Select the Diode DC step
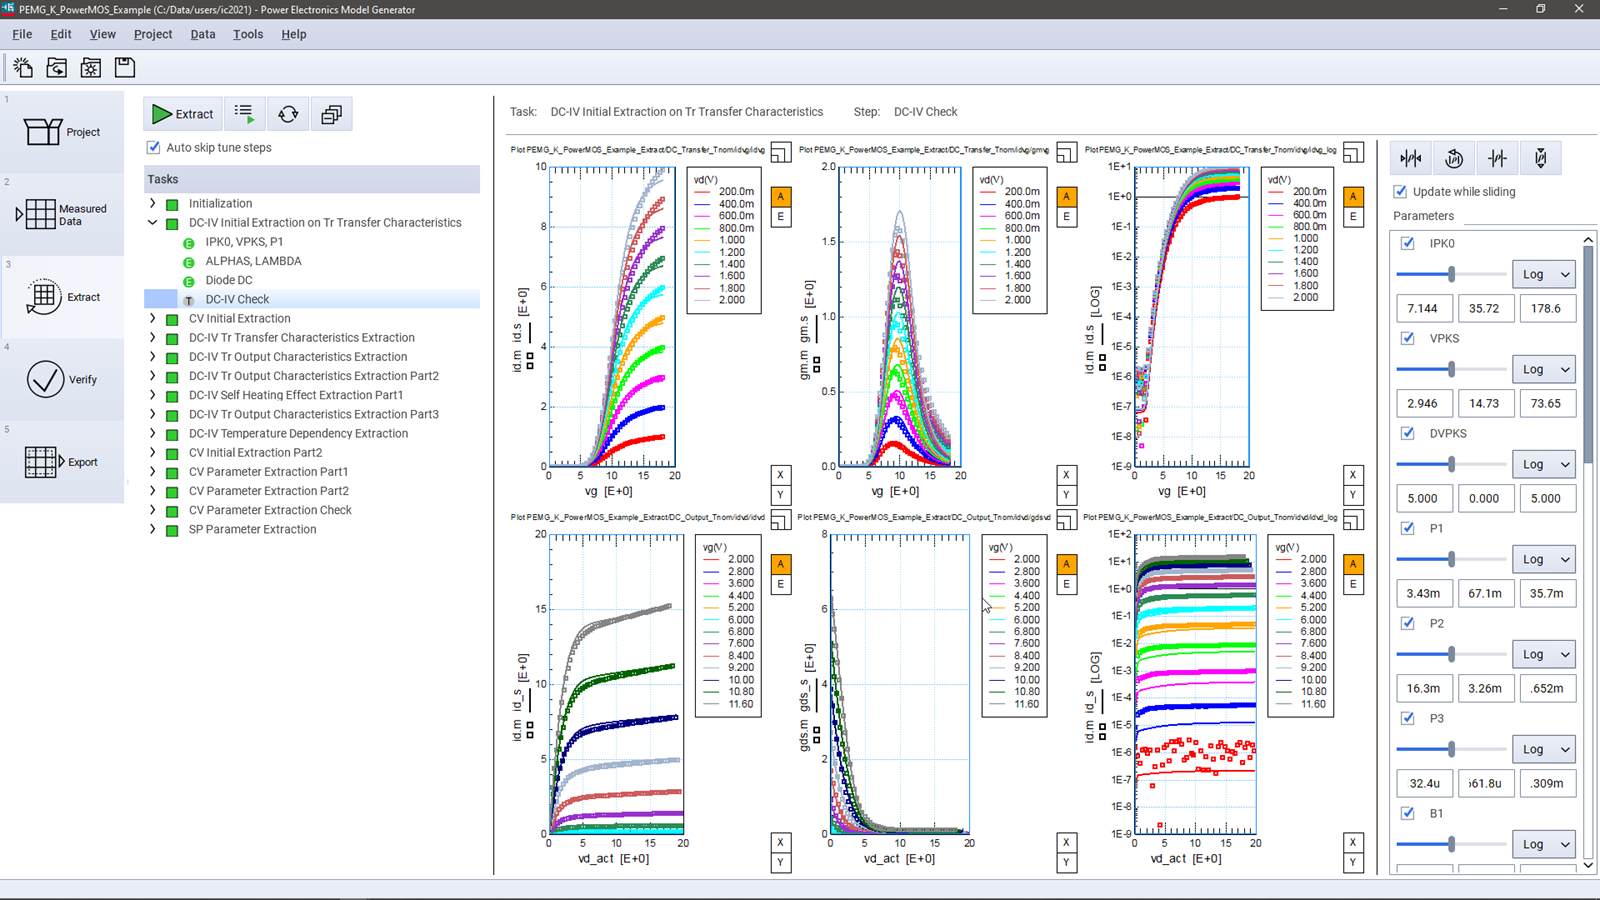1600x900 pixels. [229, 280]
